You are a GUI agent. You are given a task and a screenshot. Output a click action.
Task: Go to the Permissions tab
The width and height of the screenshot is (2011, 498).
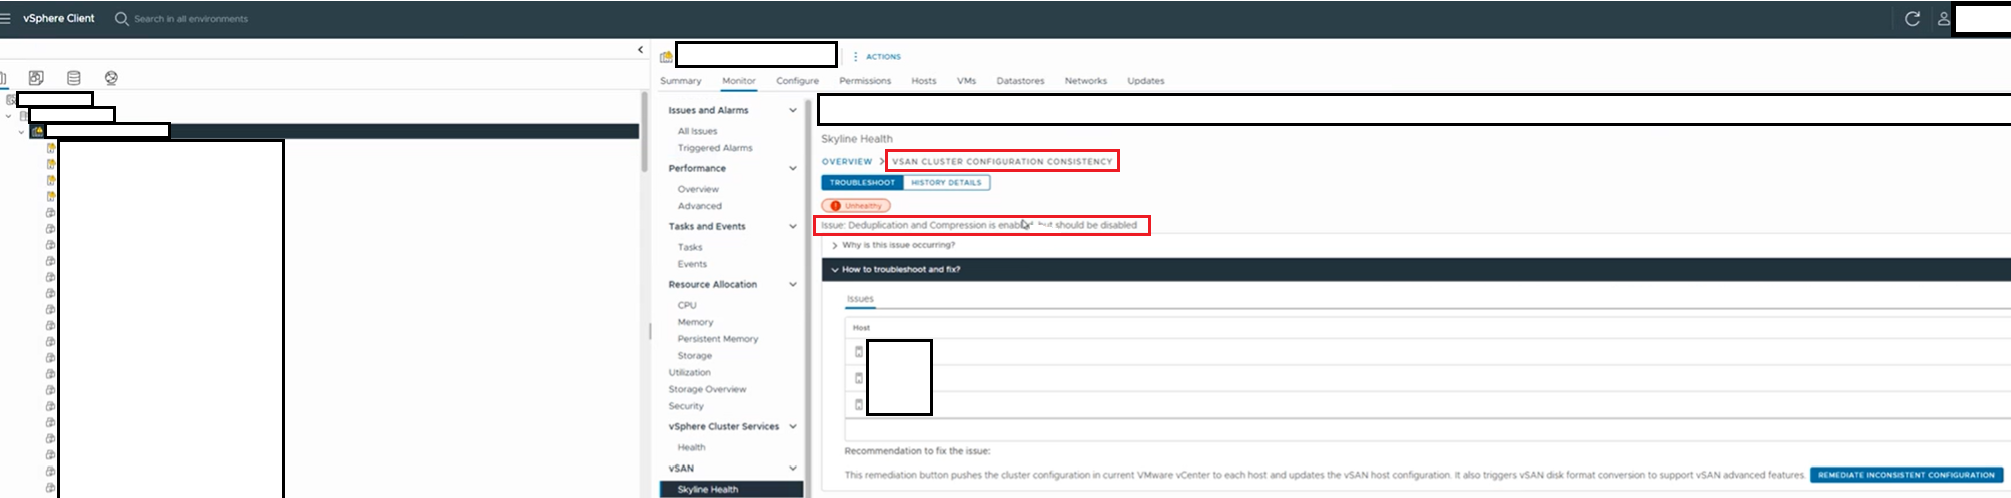(865, 81)
